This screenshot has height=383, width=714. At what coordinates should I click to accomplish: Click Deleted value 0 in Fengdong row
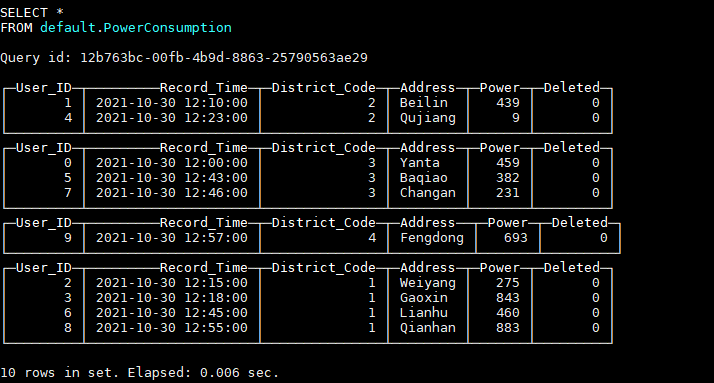point(603,238)
